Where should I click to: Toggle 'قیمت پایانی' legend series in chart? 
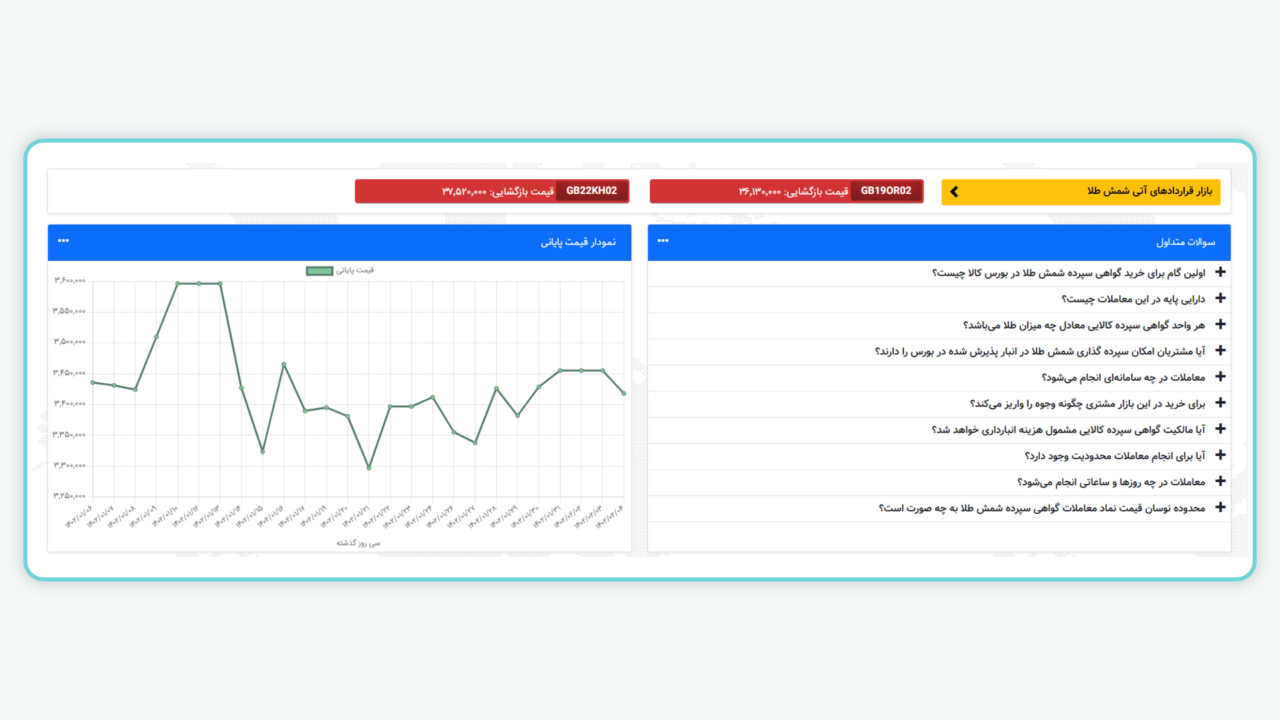(355, 270)
